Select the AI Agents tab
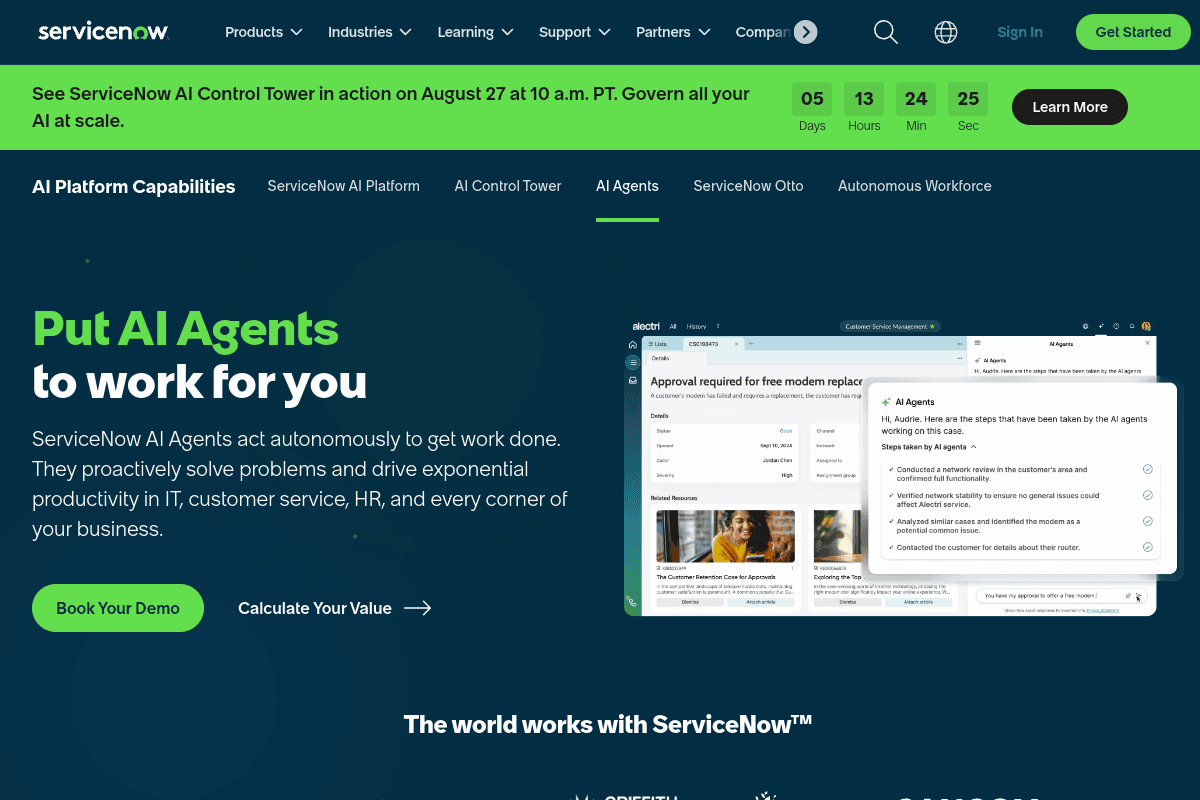The width and height of the screenshot is (1200, 800). (627, 186)
